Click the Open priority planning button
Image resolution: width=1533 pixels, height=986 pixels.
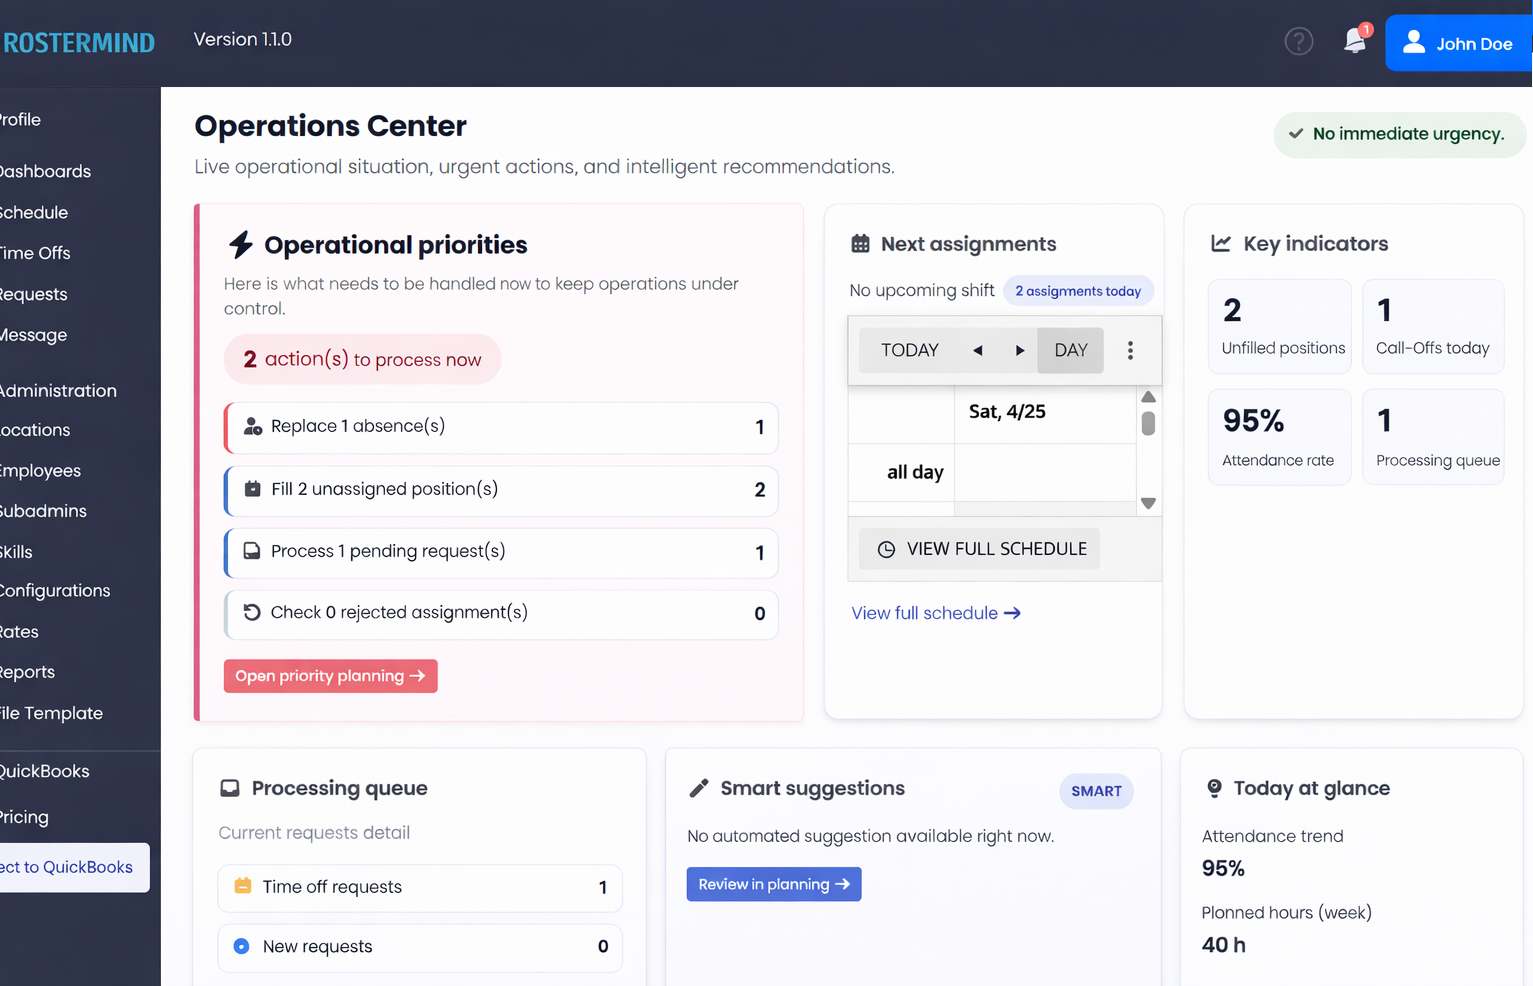(330, 676)
